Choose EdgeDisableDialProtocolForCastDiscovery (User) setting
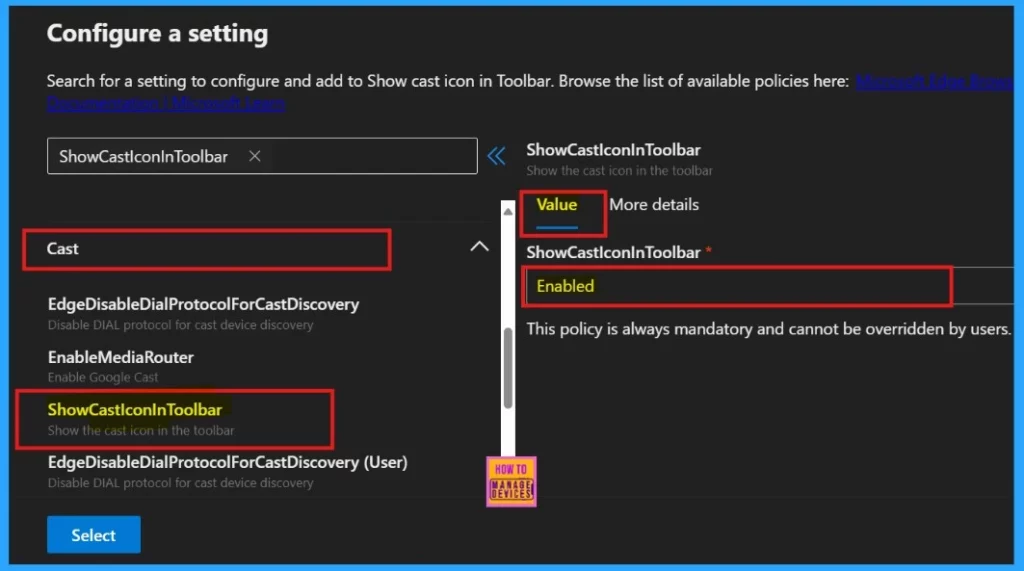Viewport: 1024px width, 571px height. tap(227, 472)
